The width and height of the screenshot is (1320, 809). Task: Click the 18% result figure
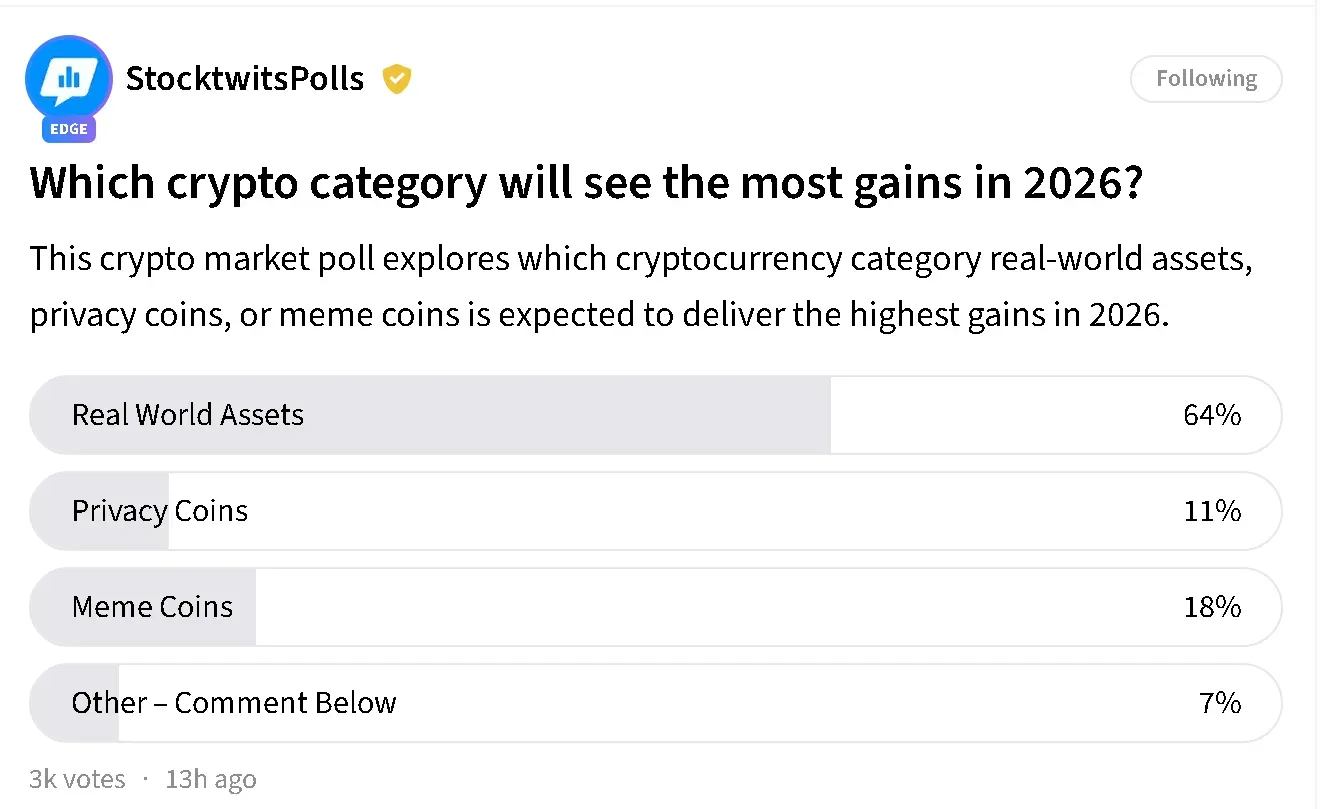click(1212, 607)
